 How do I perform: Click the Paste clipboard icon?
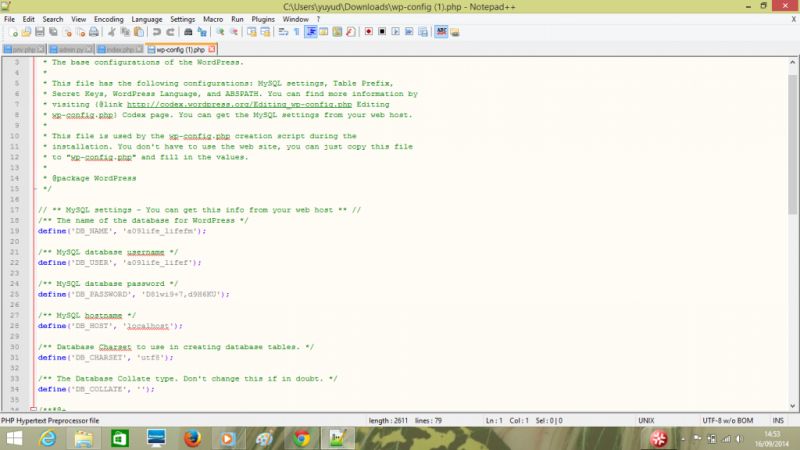138,32
